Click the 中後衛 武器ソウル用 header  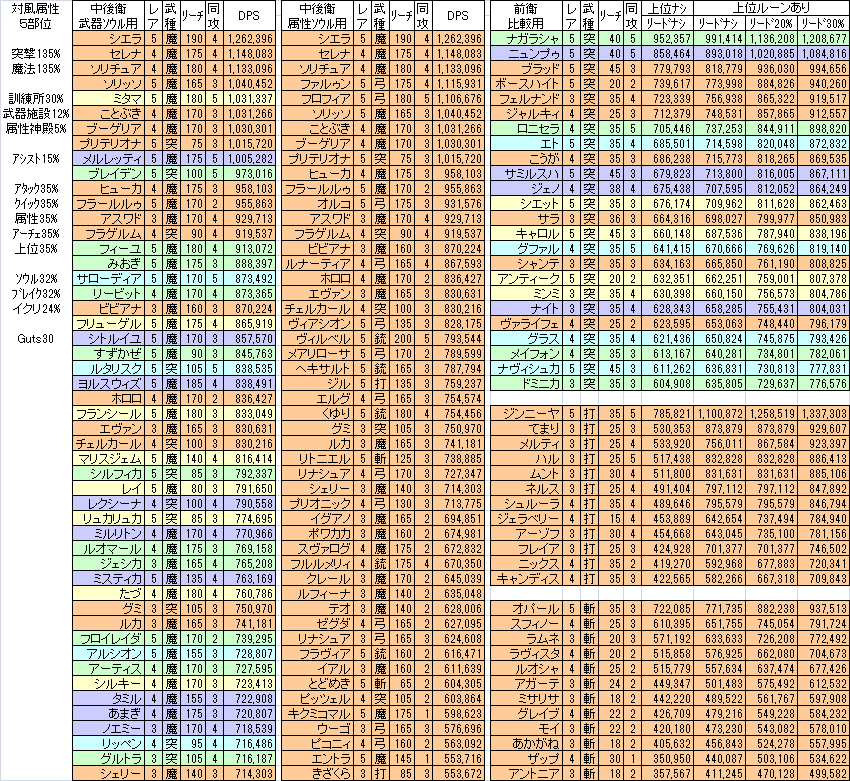click(x=108, y=16)
